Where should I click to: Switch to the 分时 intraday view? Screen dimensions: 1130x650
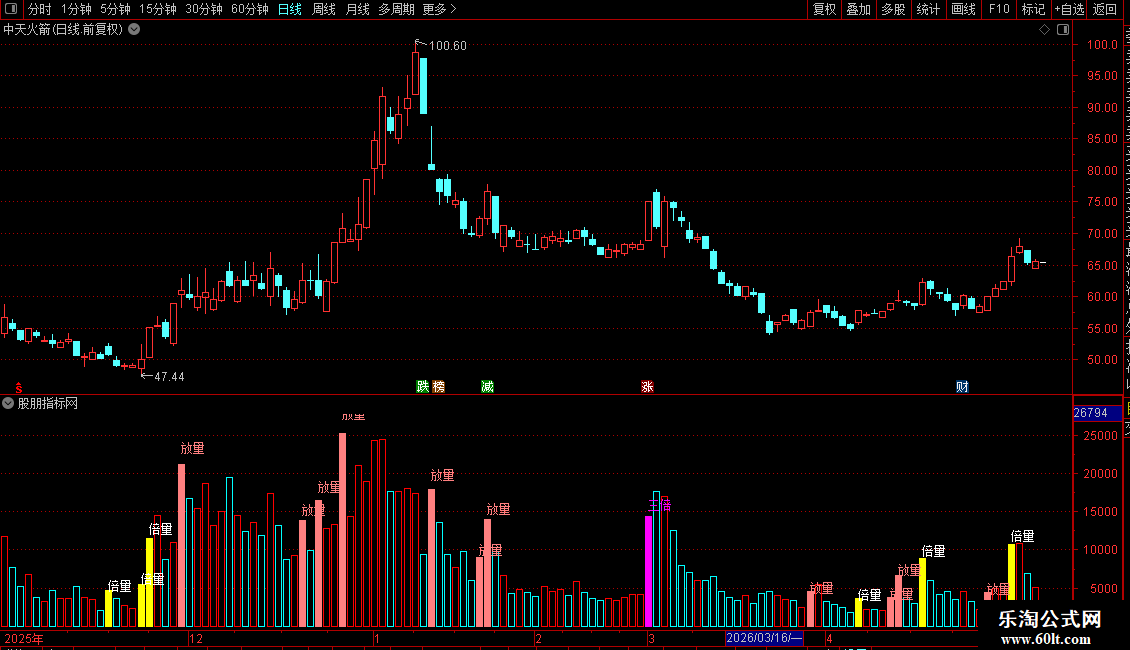pos(40,9)
